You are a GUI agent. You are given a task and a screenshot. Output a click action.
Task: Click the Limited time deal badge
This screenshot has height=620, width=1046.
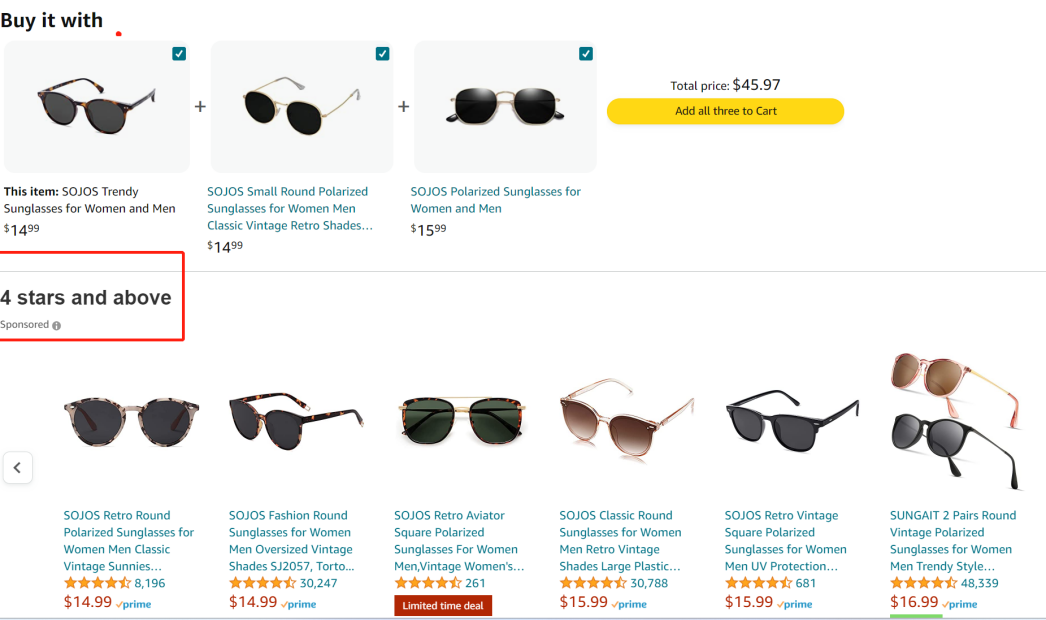point(443,606)
